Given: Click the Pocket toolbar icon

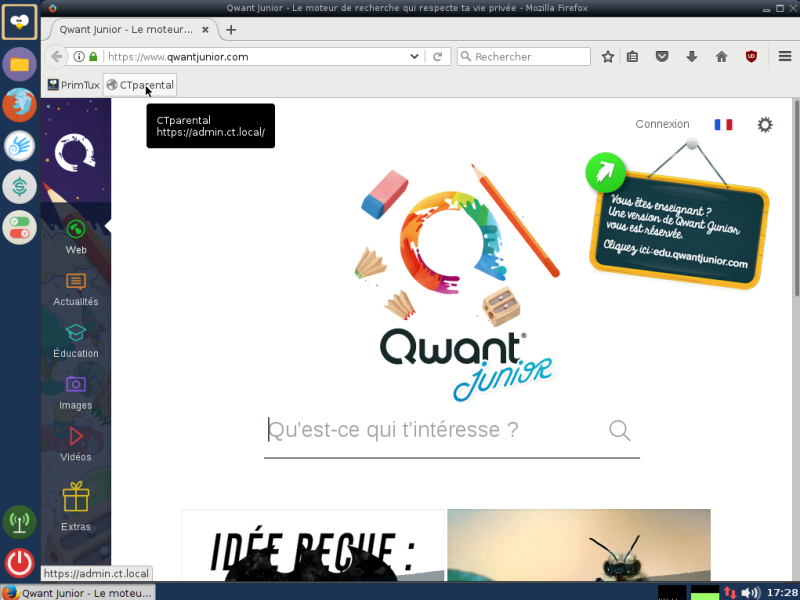Looking at the screenshot, I should point(662,57).
